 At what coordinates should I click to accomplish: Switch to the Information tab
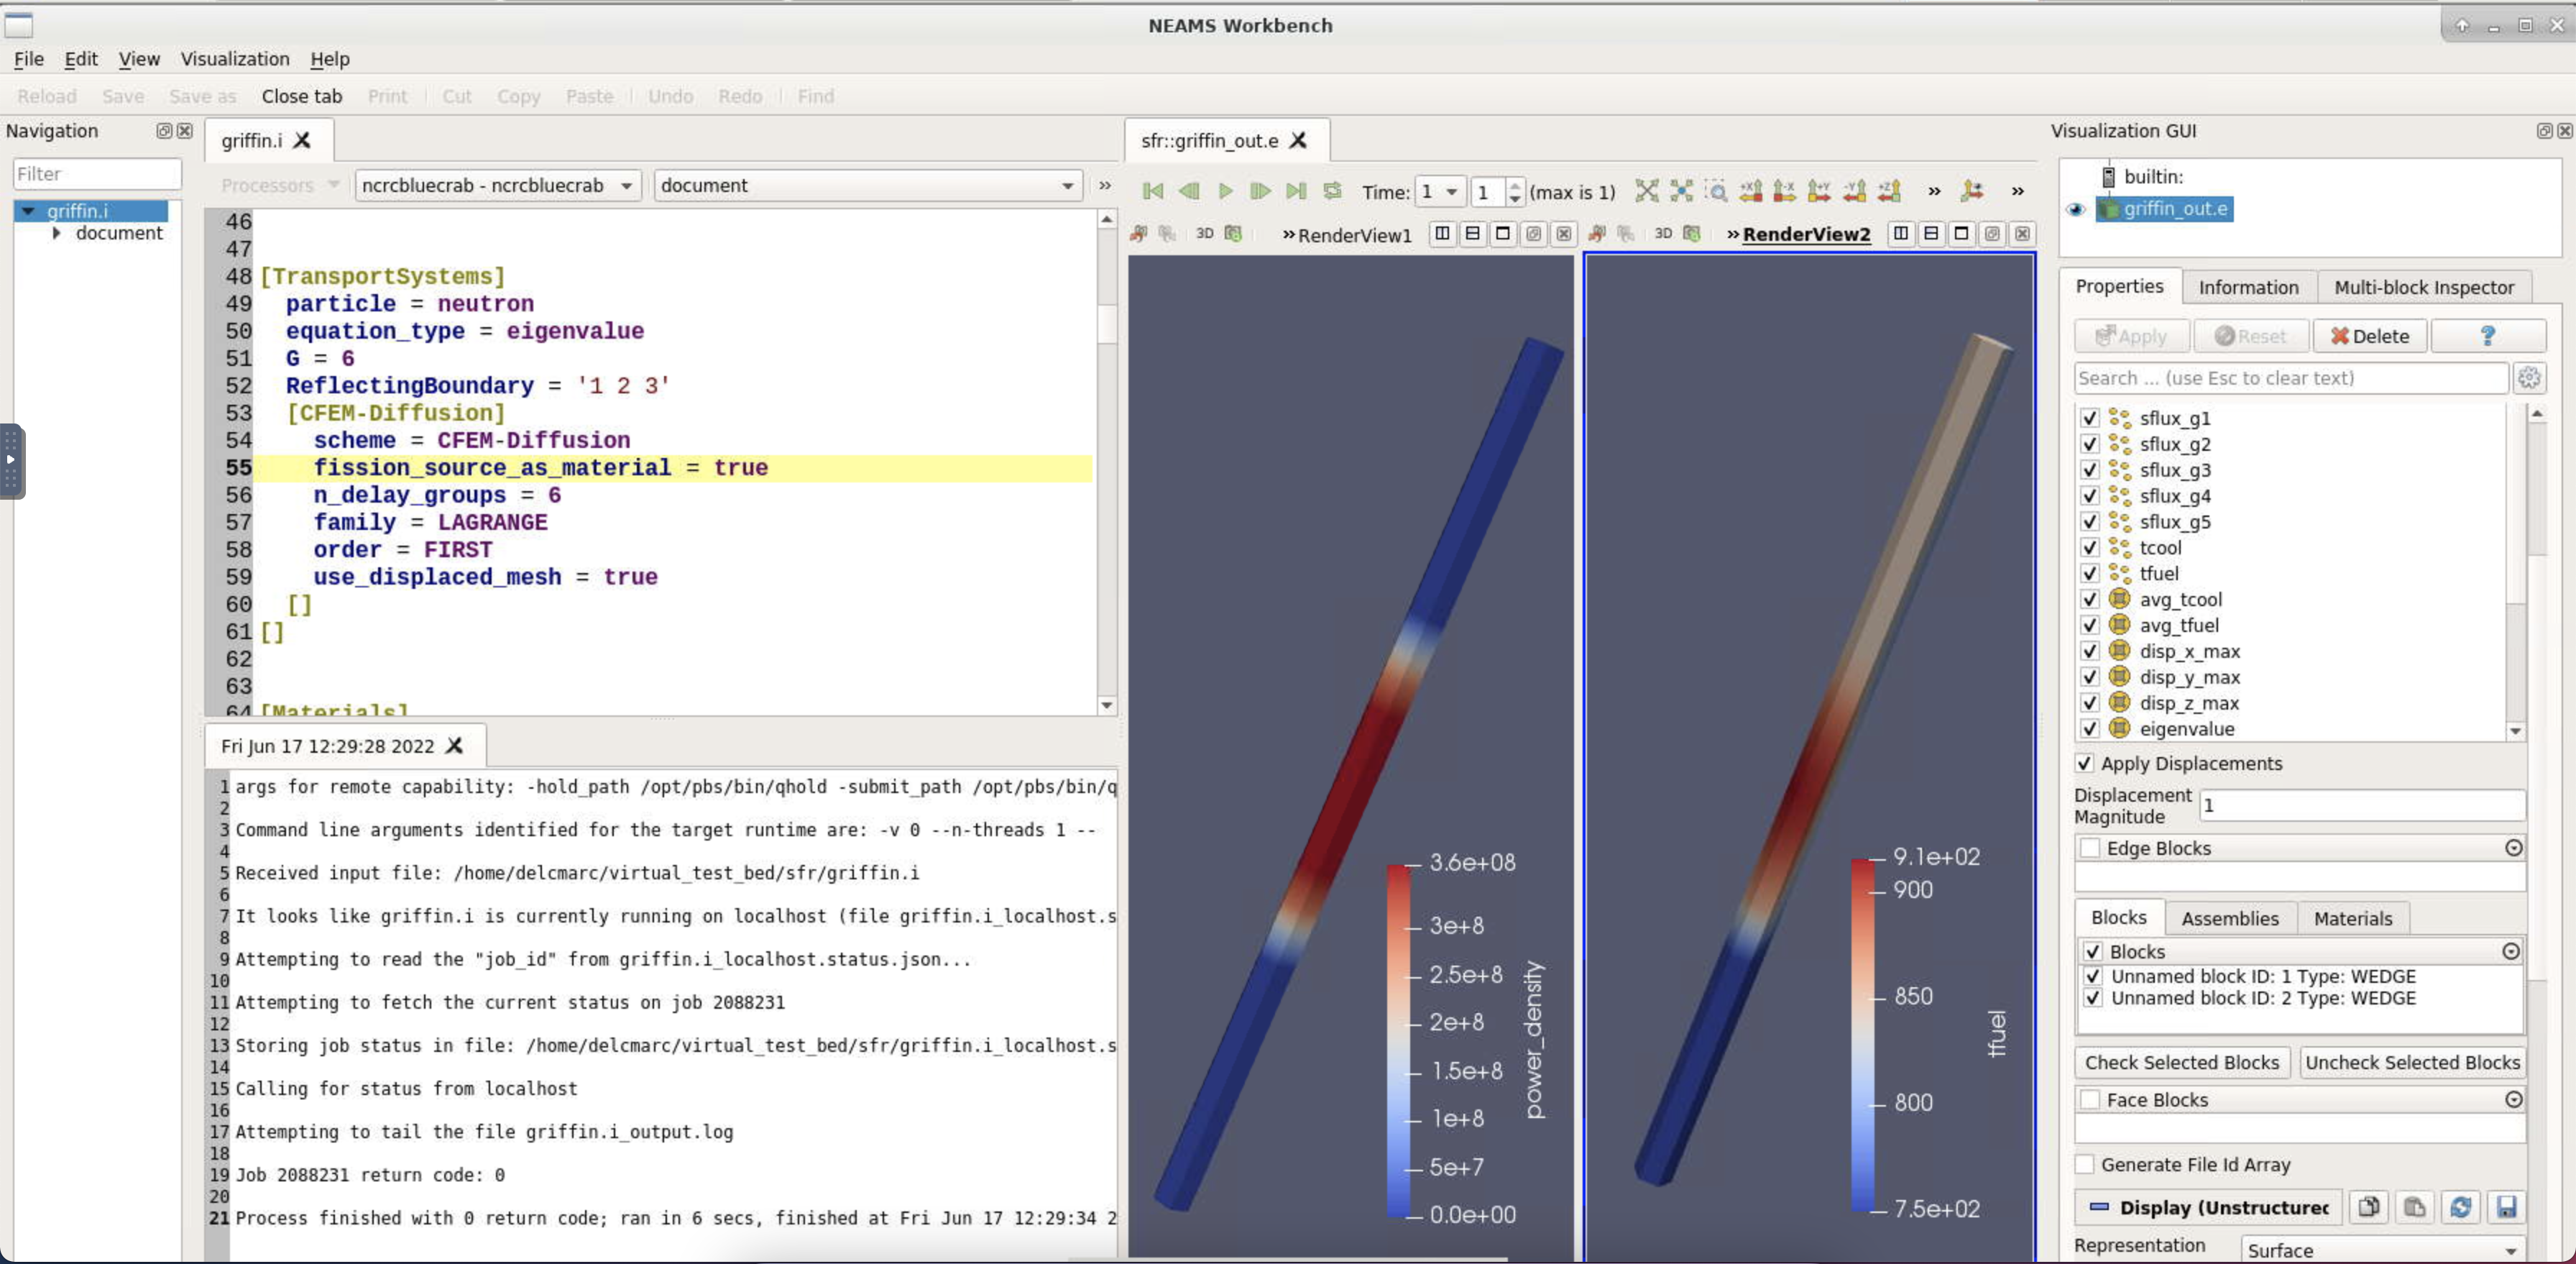pyautogui.click(x=2248, y=288)
